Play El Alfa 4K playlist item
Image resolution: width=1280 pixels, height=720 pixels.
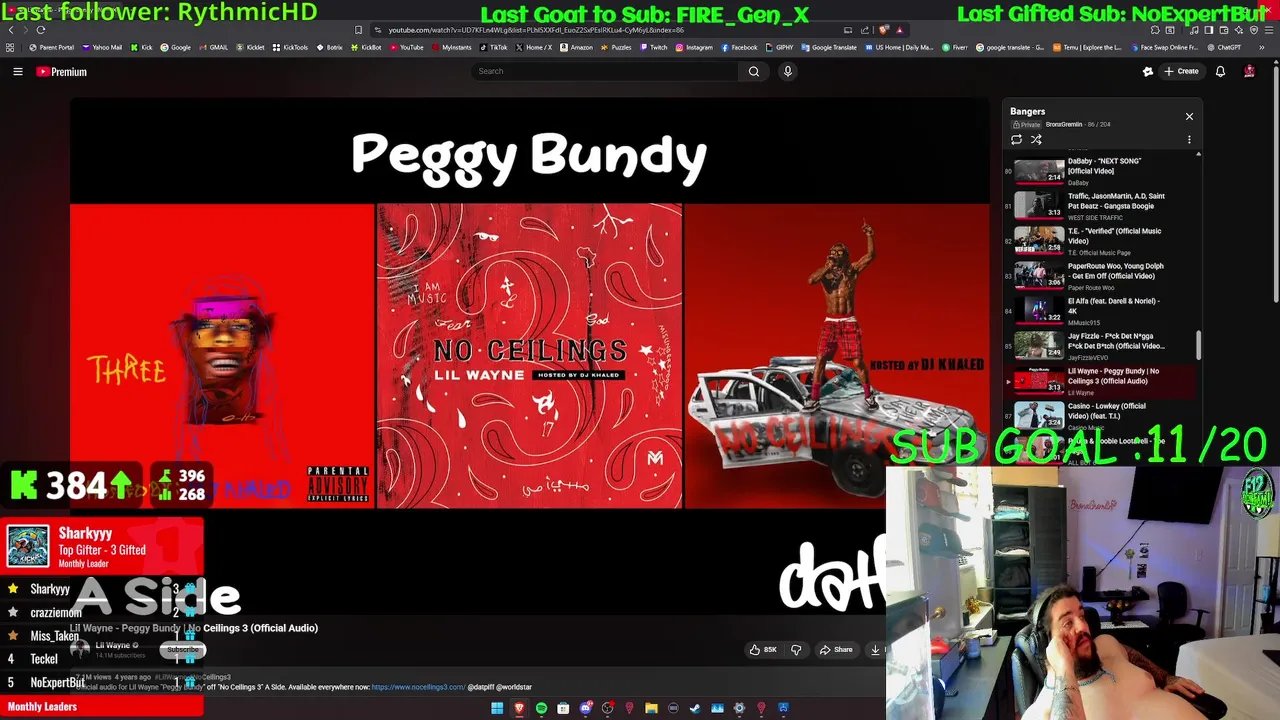[x=1100, y=310]
